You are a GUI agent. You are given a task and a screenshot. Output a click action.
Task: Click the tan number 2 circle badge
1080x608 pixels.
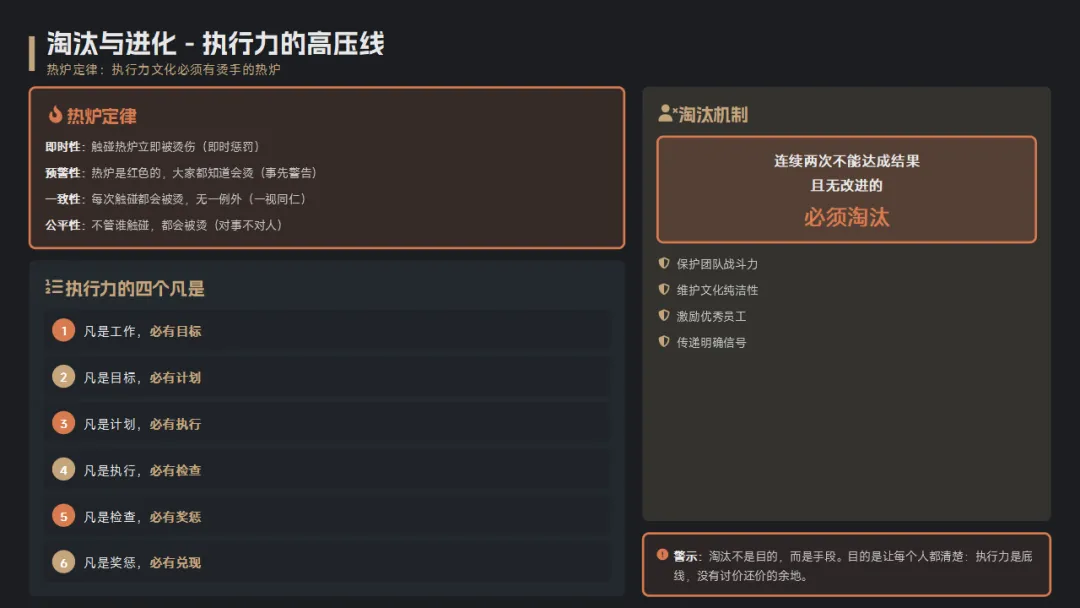(63, 377)
